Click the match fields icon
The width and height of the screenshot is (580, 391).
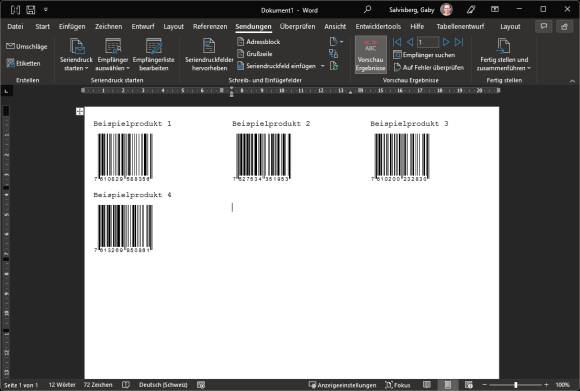(334, 54)
